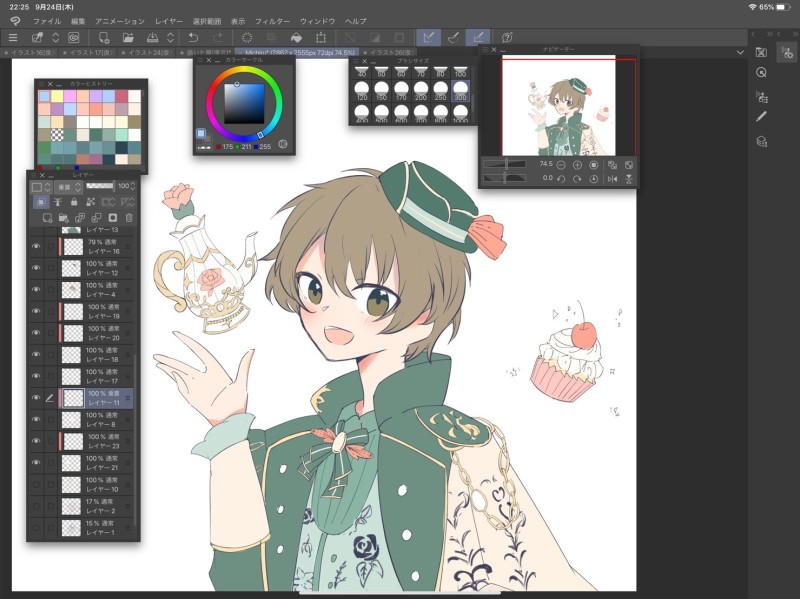Screen dimensions: 800x599
Task: Select layer レイヤー 17 in layer list
Action: point(96,376)
